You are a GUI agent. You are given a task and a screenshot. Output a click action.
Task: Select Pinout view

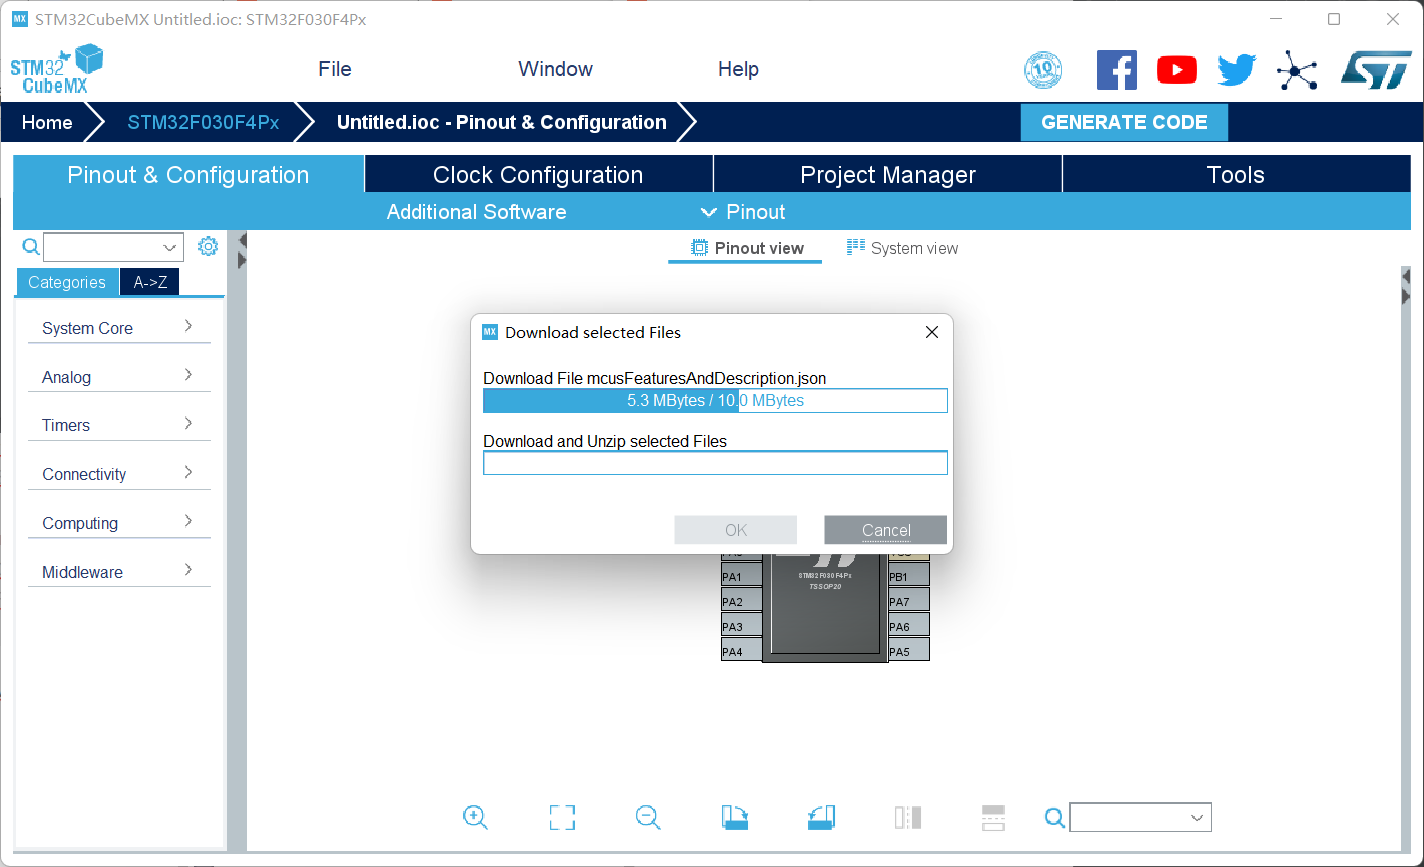click(x=747, y=248)
